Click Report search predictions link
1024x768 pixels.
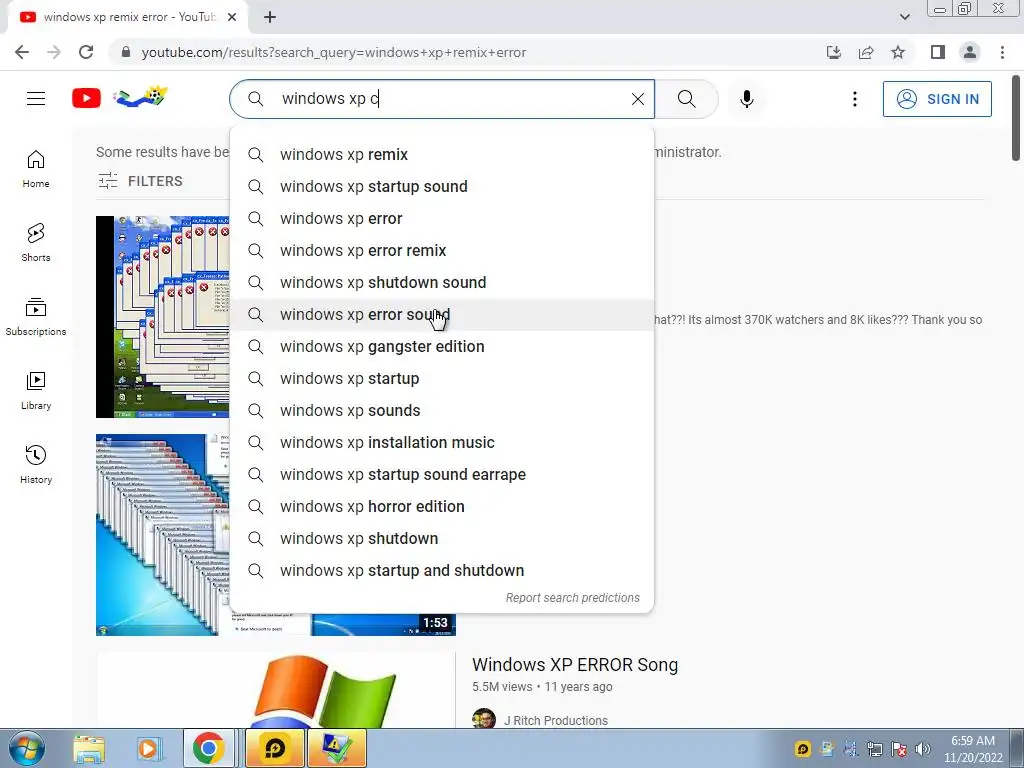pyautogui.click(x=573, y=598)
